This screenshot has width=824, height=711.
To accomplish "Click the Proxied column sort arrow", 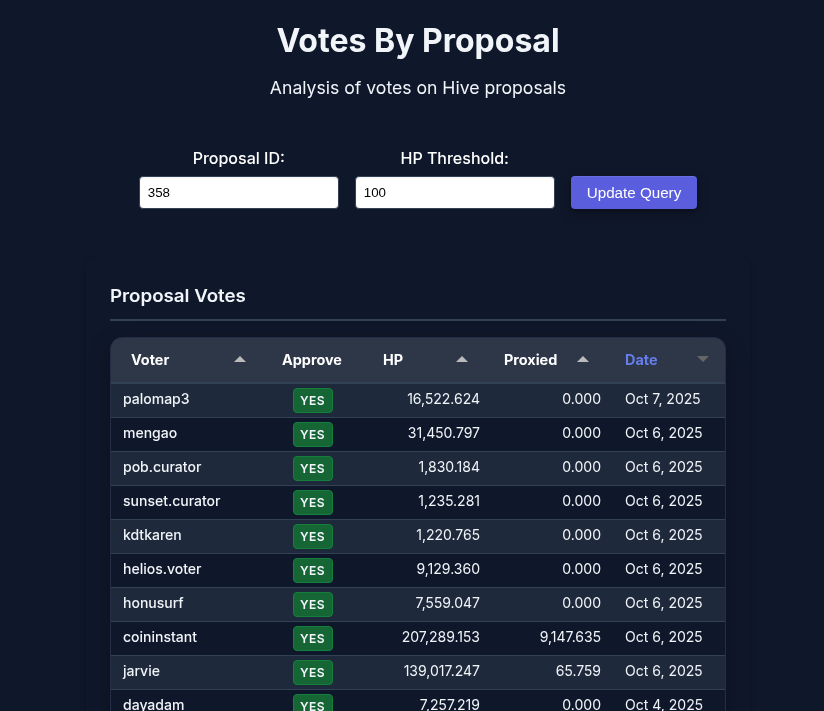I will pos(583,360).
